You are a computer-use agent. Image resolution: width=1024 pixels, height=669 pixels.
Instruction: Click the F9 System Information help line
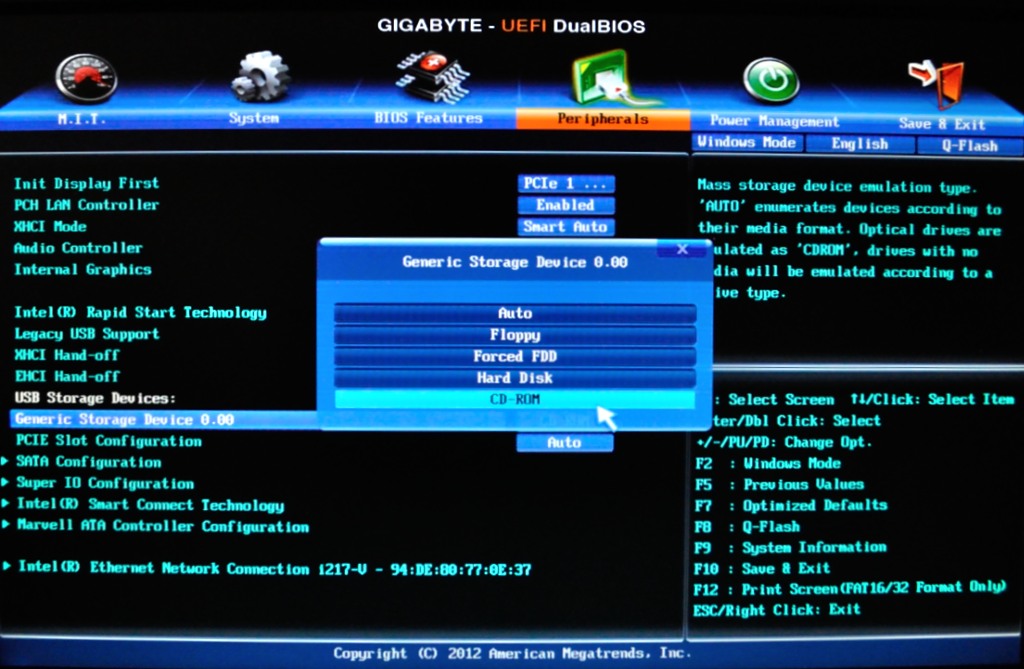point(791,547)
